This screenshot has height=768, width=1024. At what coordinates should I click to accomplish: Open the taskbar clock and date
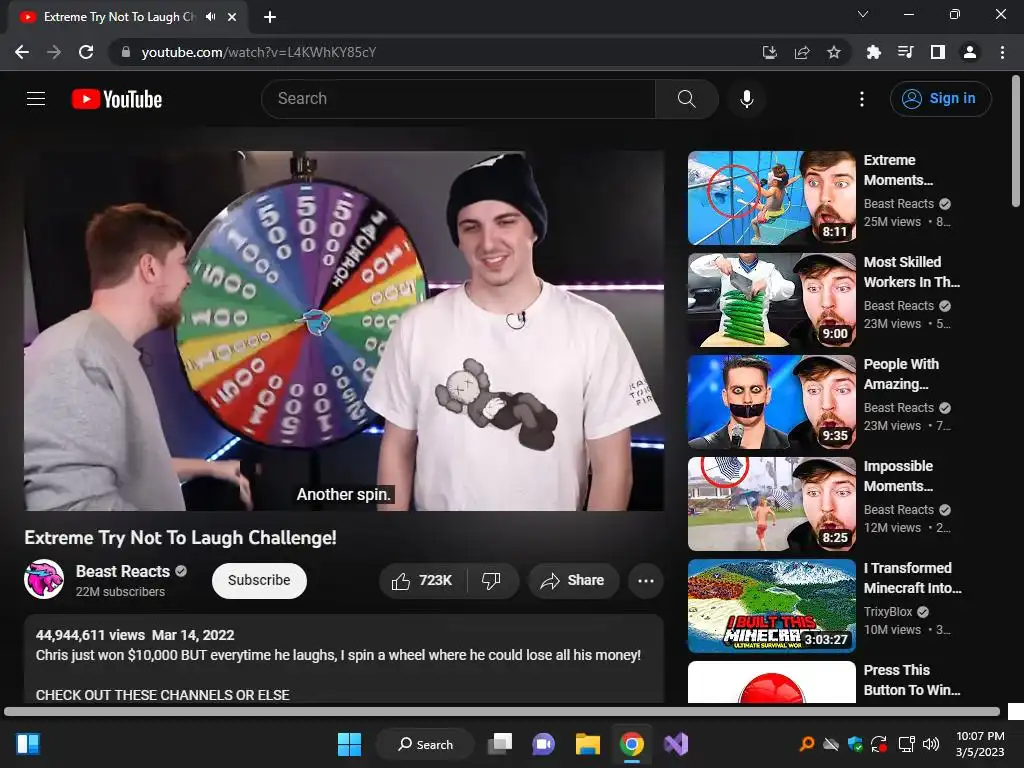coord(980,744)
